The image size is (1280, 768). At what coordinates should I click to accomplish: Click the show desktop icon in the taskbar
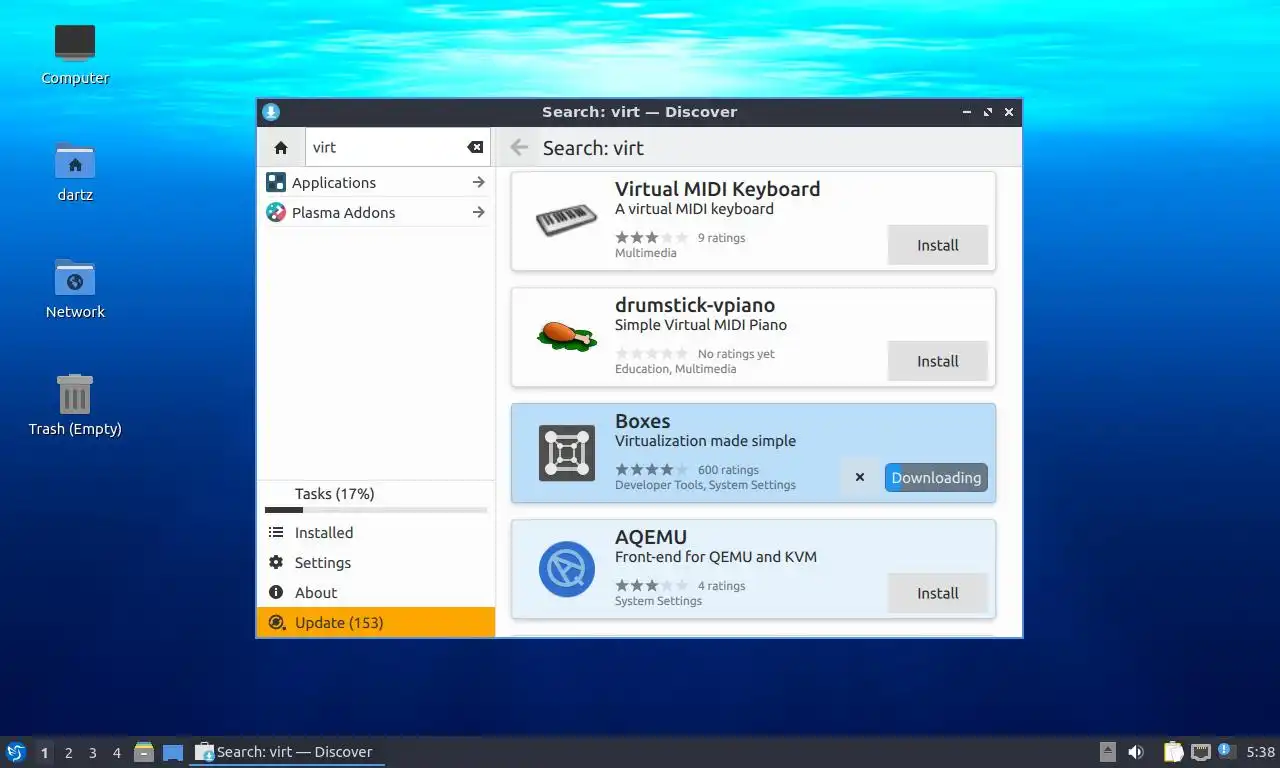(173, 752)
